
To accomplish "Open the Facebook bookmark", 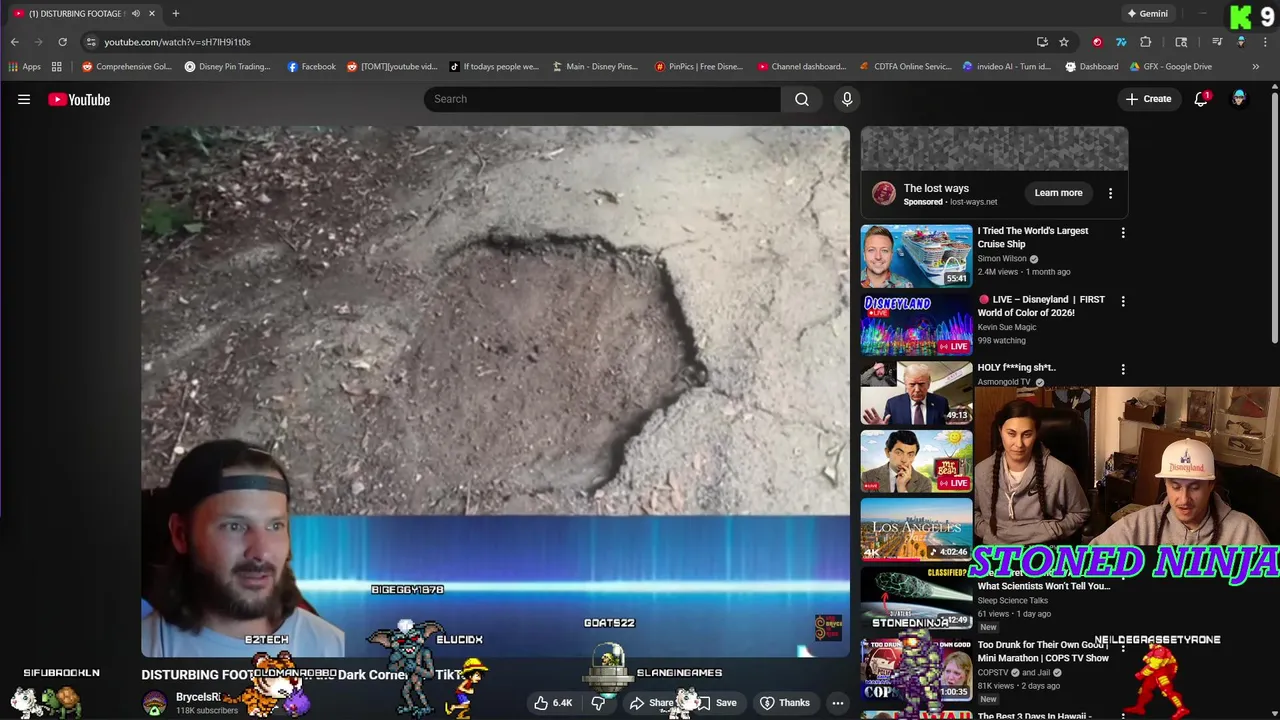I will pyautogui.click(x=312, y=67).
